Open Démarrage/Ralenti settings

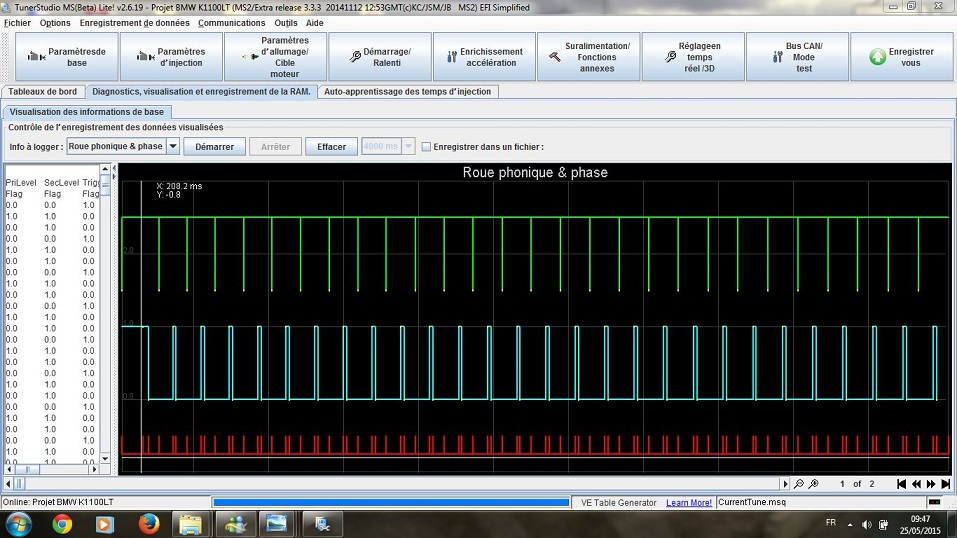click(x=379, y=57)
